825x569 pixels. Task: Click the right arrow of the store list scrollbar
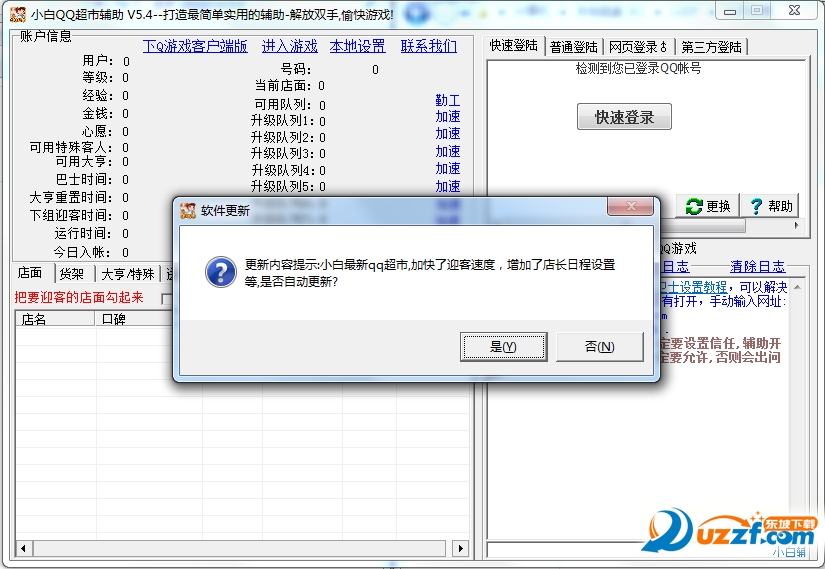point(460,548)
